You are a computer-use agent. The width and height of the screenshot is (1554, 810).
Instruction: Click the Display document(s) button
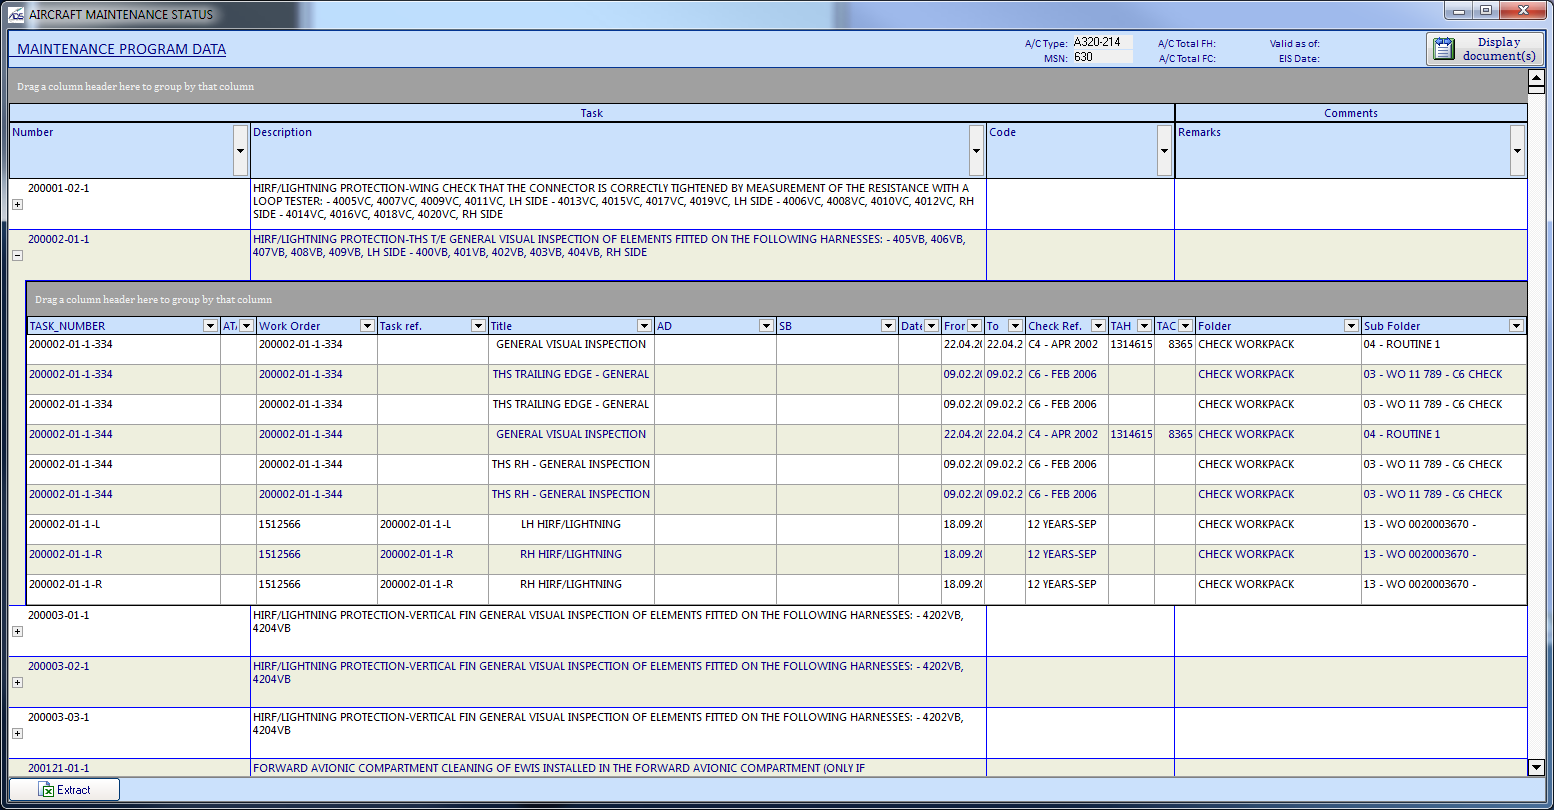point(1490,48)
